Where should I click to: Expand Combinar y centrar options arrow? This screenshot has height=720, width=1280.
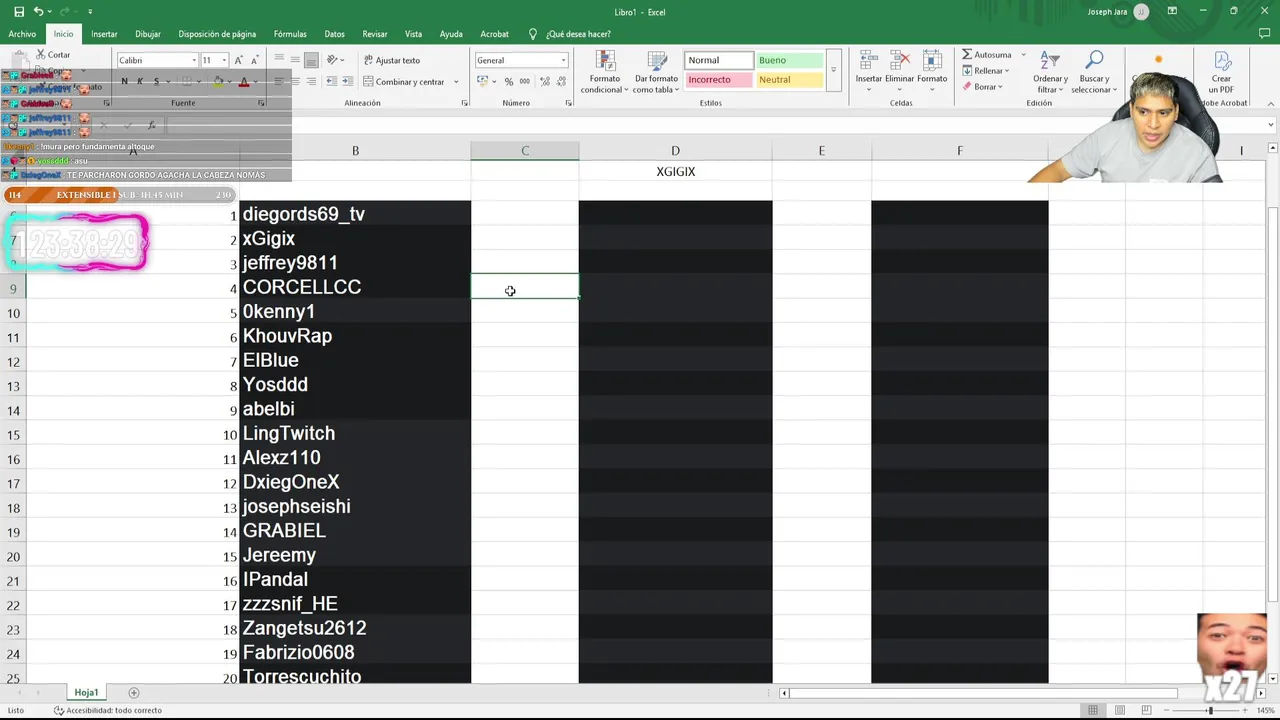[x=456, y=82]
